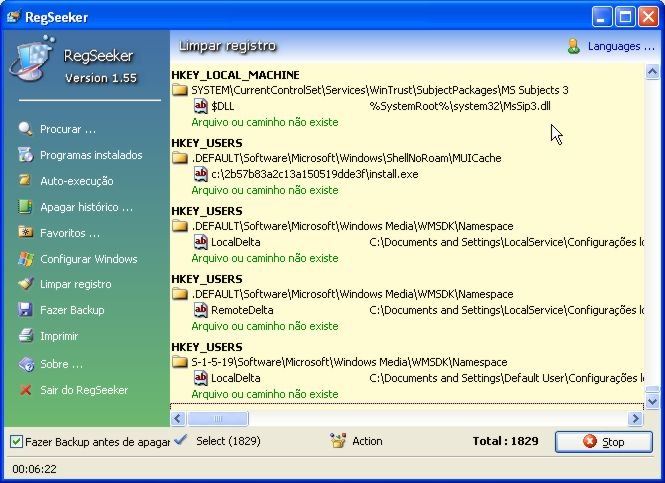Click the Limpar registro broom icon

point(25,284)
